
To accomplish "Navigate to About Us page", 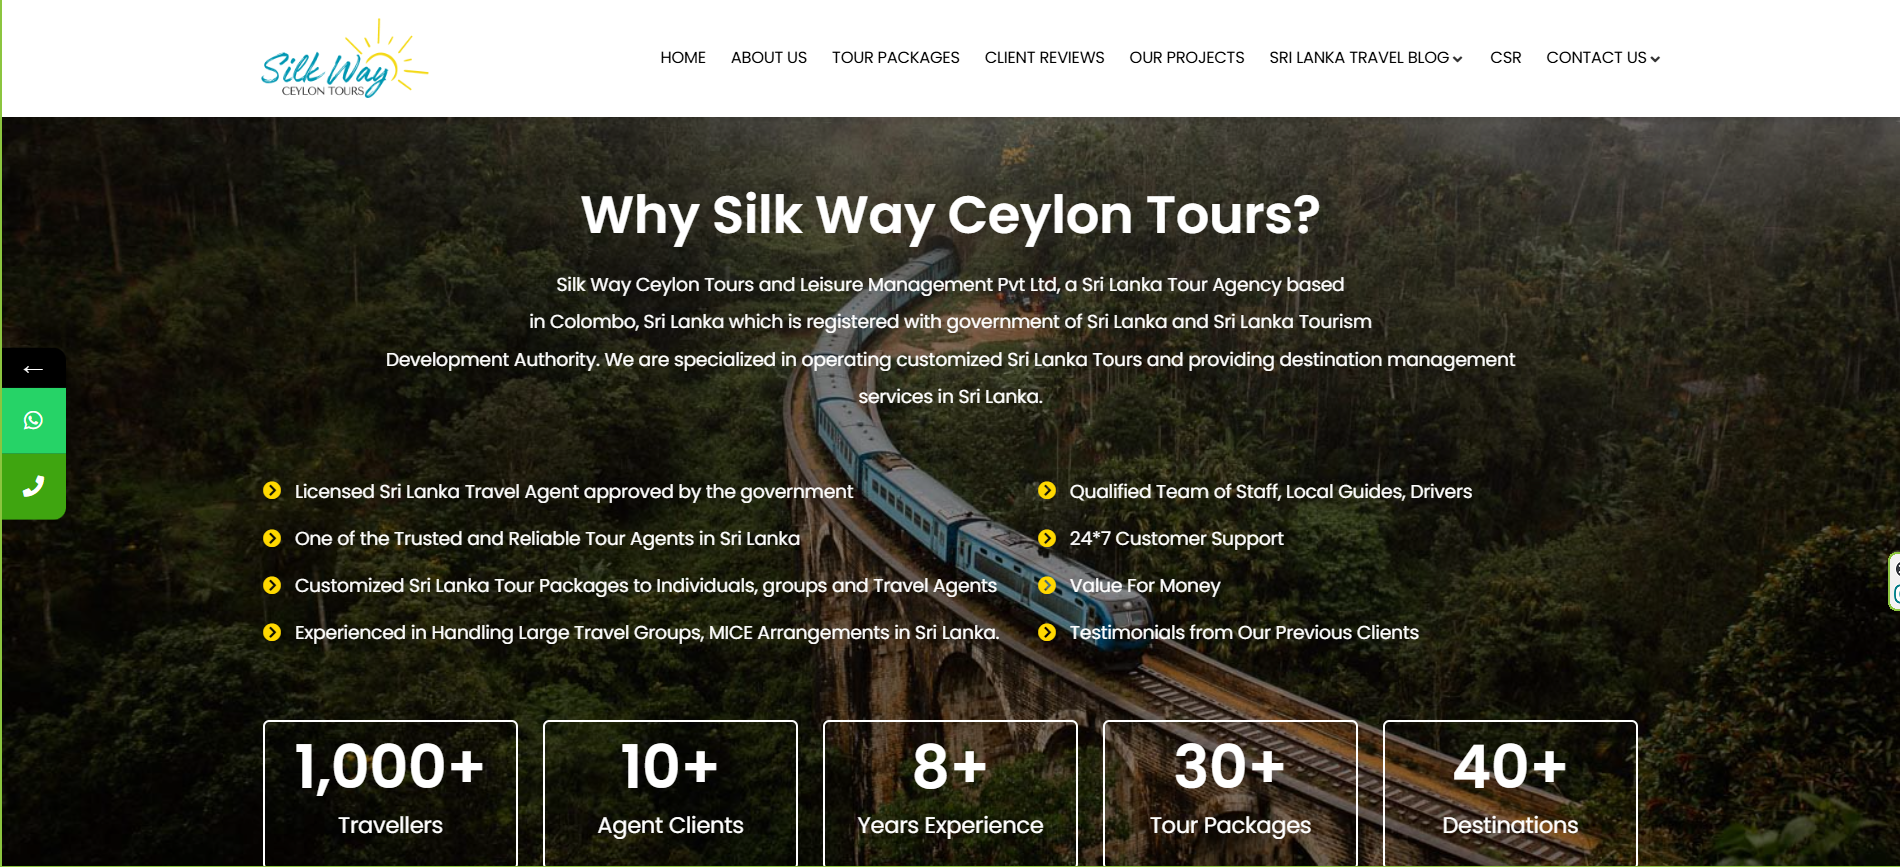I will point(768,58).
